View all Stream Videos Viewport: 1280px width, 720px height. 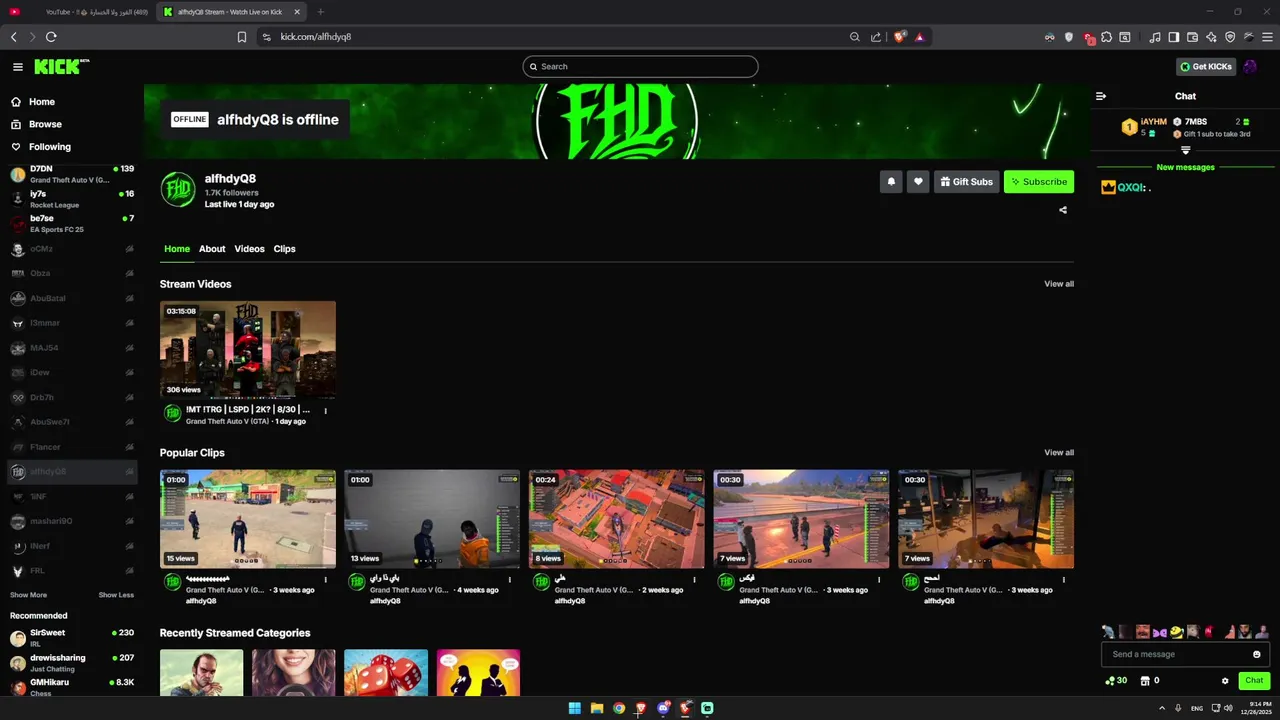click(x=1059, y=284)
